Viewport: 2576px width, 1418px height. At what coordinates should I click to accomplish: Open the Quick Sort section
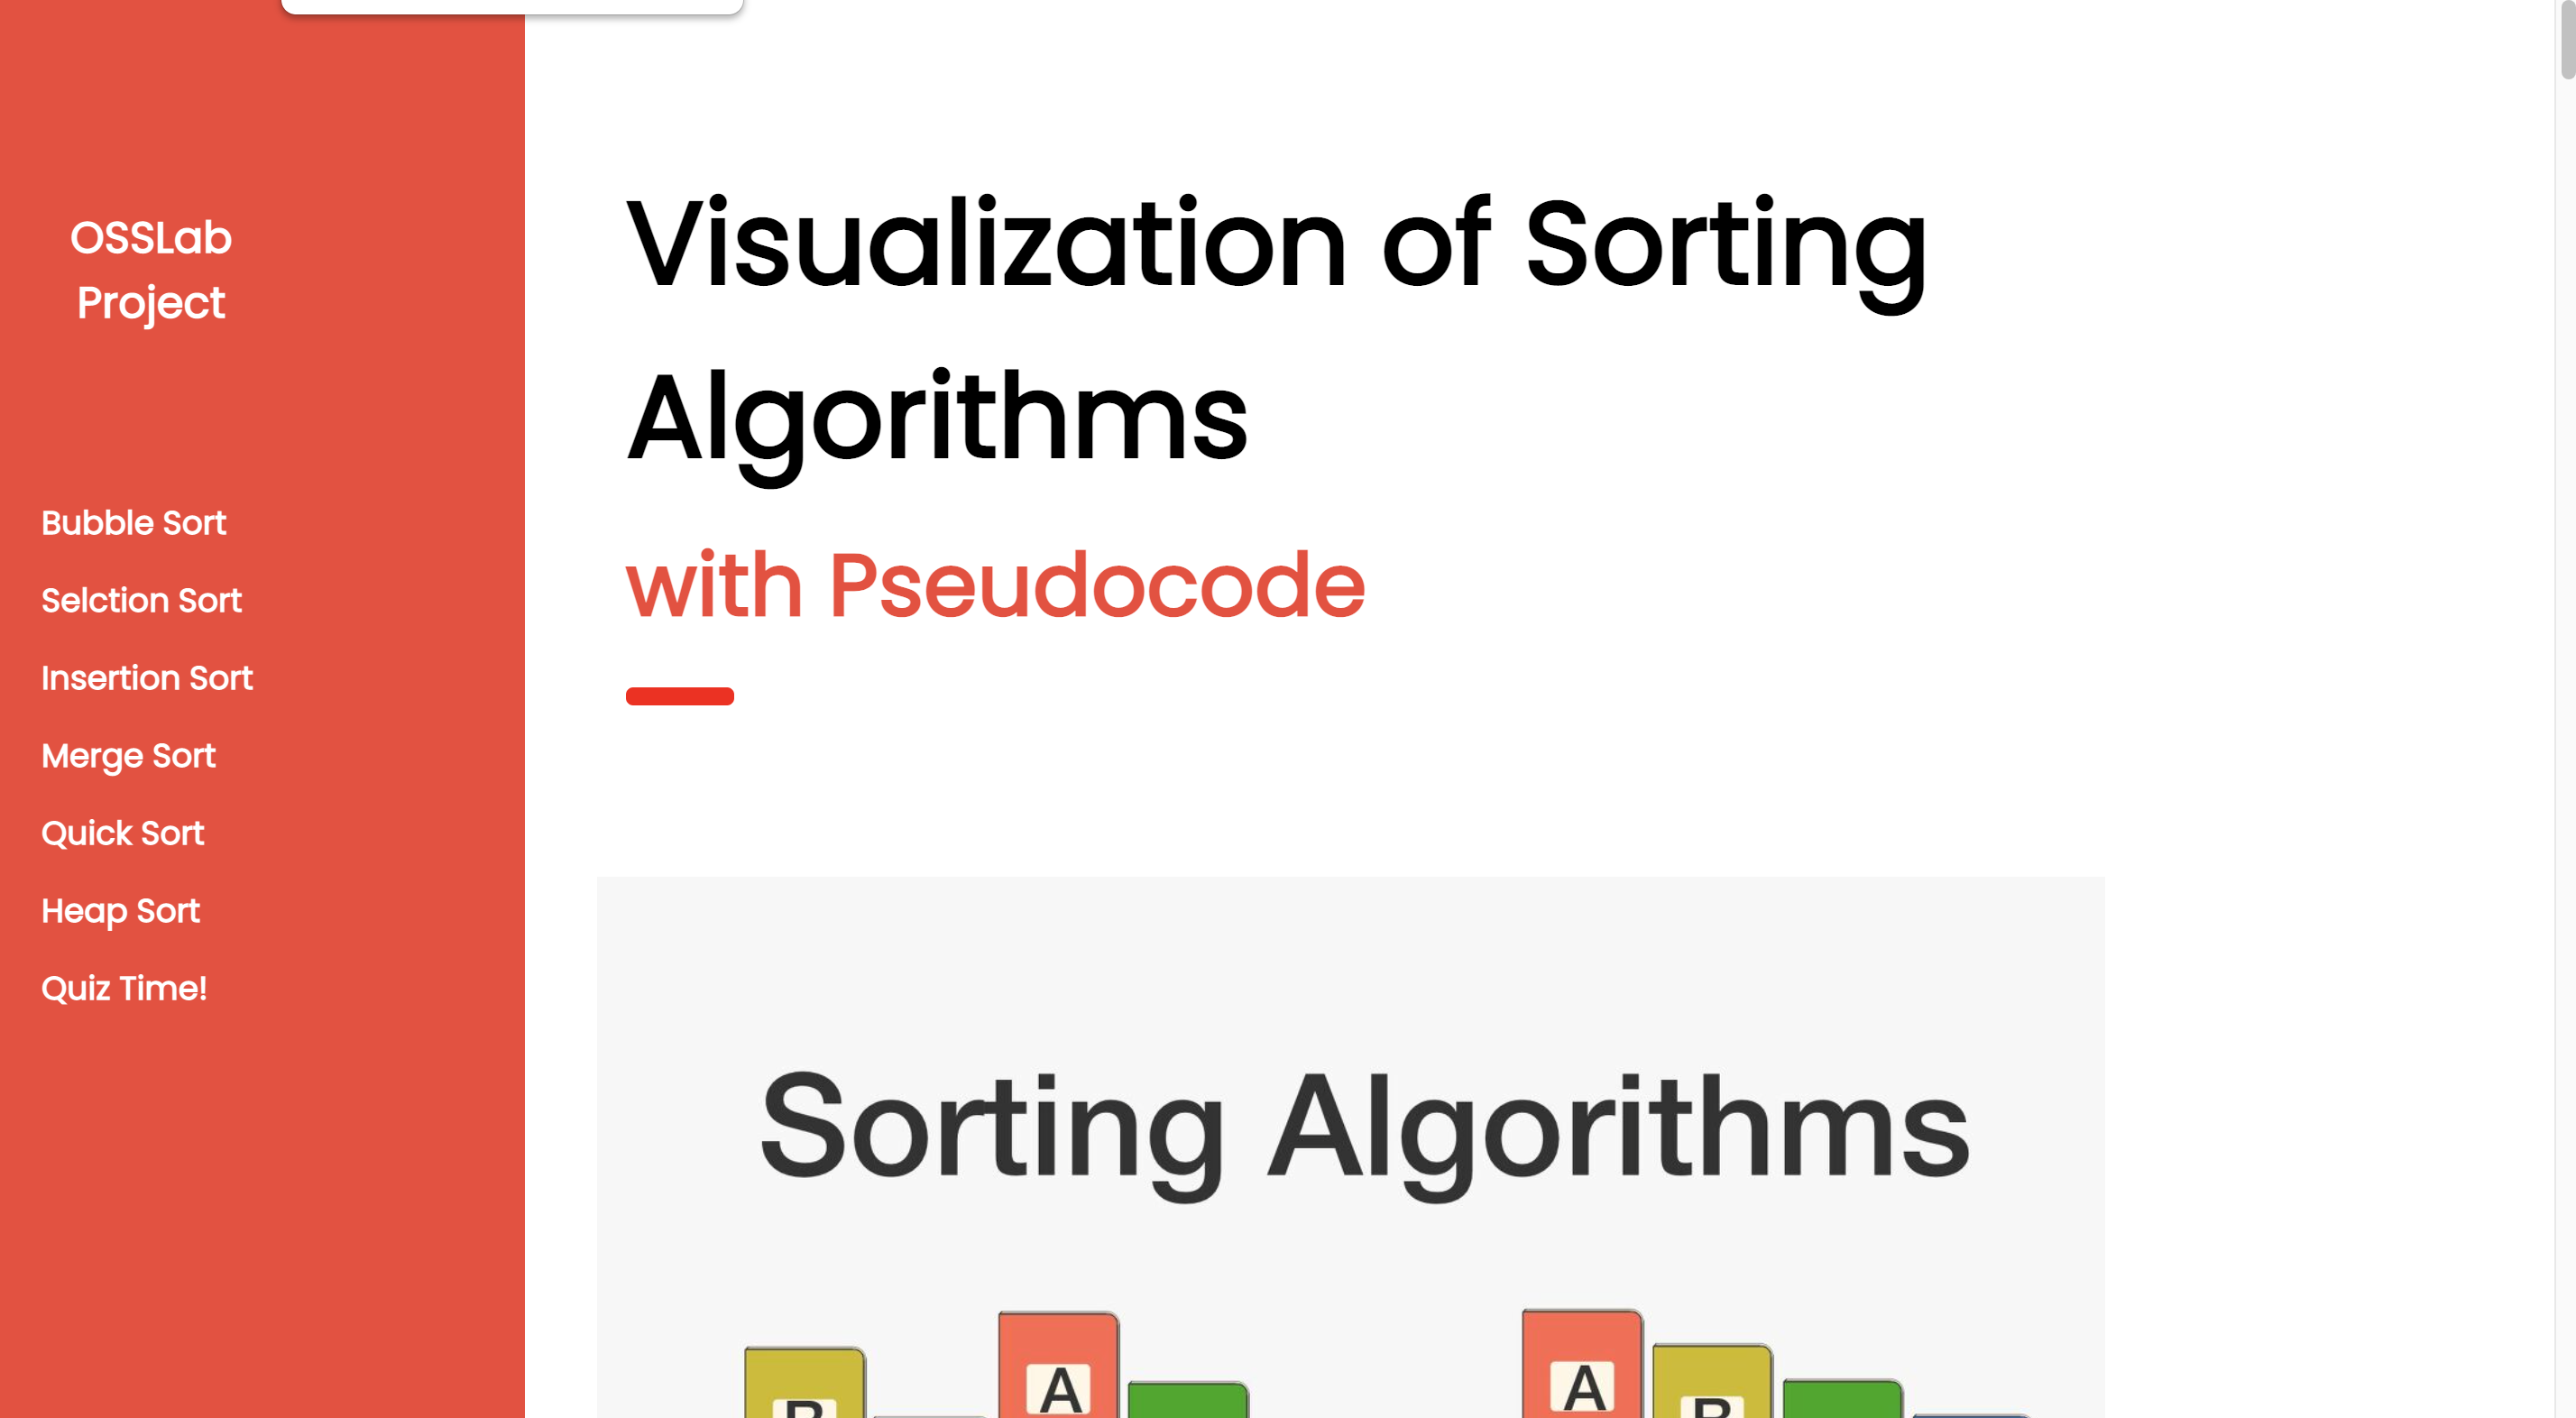122,833
